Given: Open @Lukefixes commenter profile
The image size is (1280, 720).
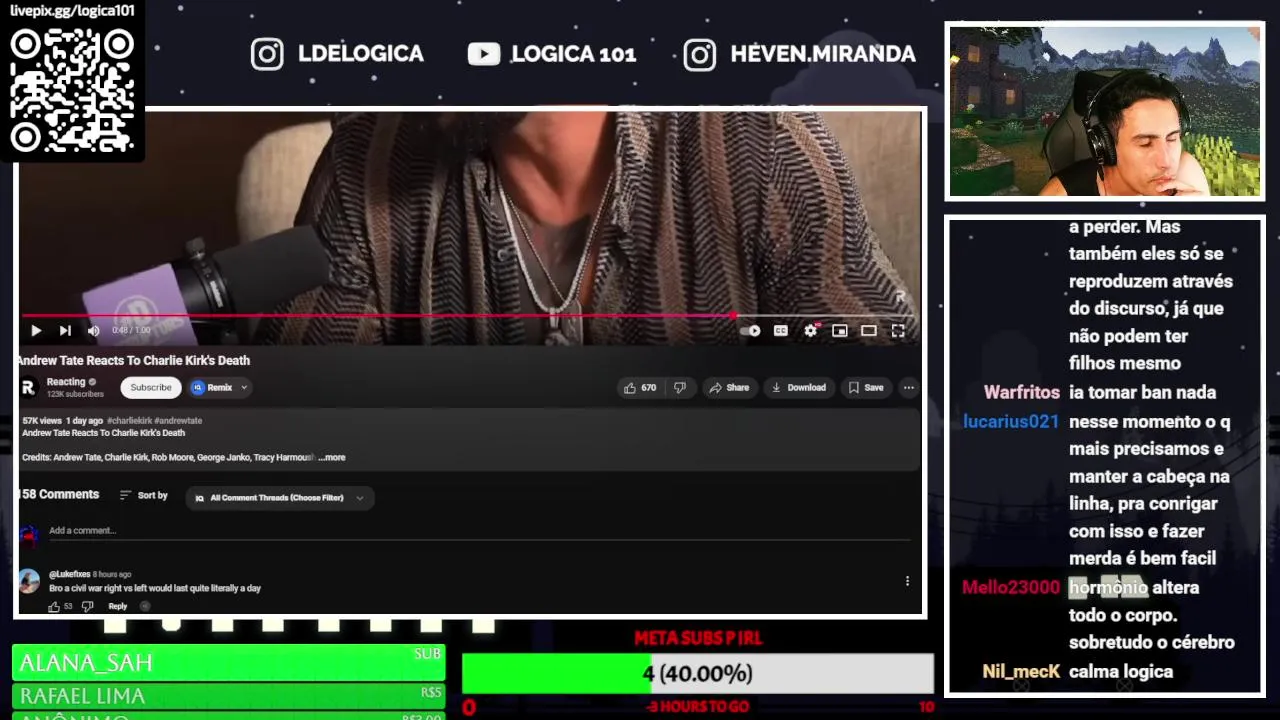Looking at the screenshot, I should (x=69, y=575).
